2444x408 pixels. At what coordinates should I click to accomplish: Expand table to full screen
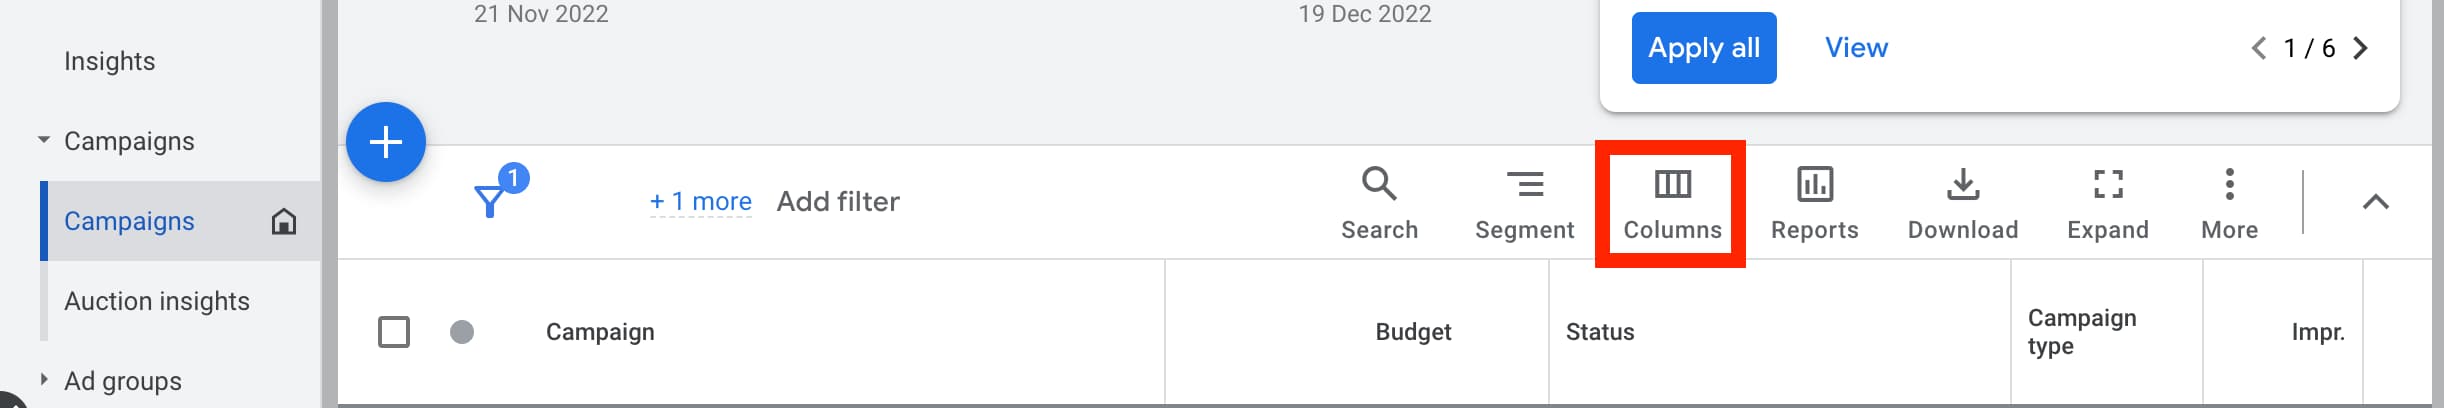(2108, 184)
